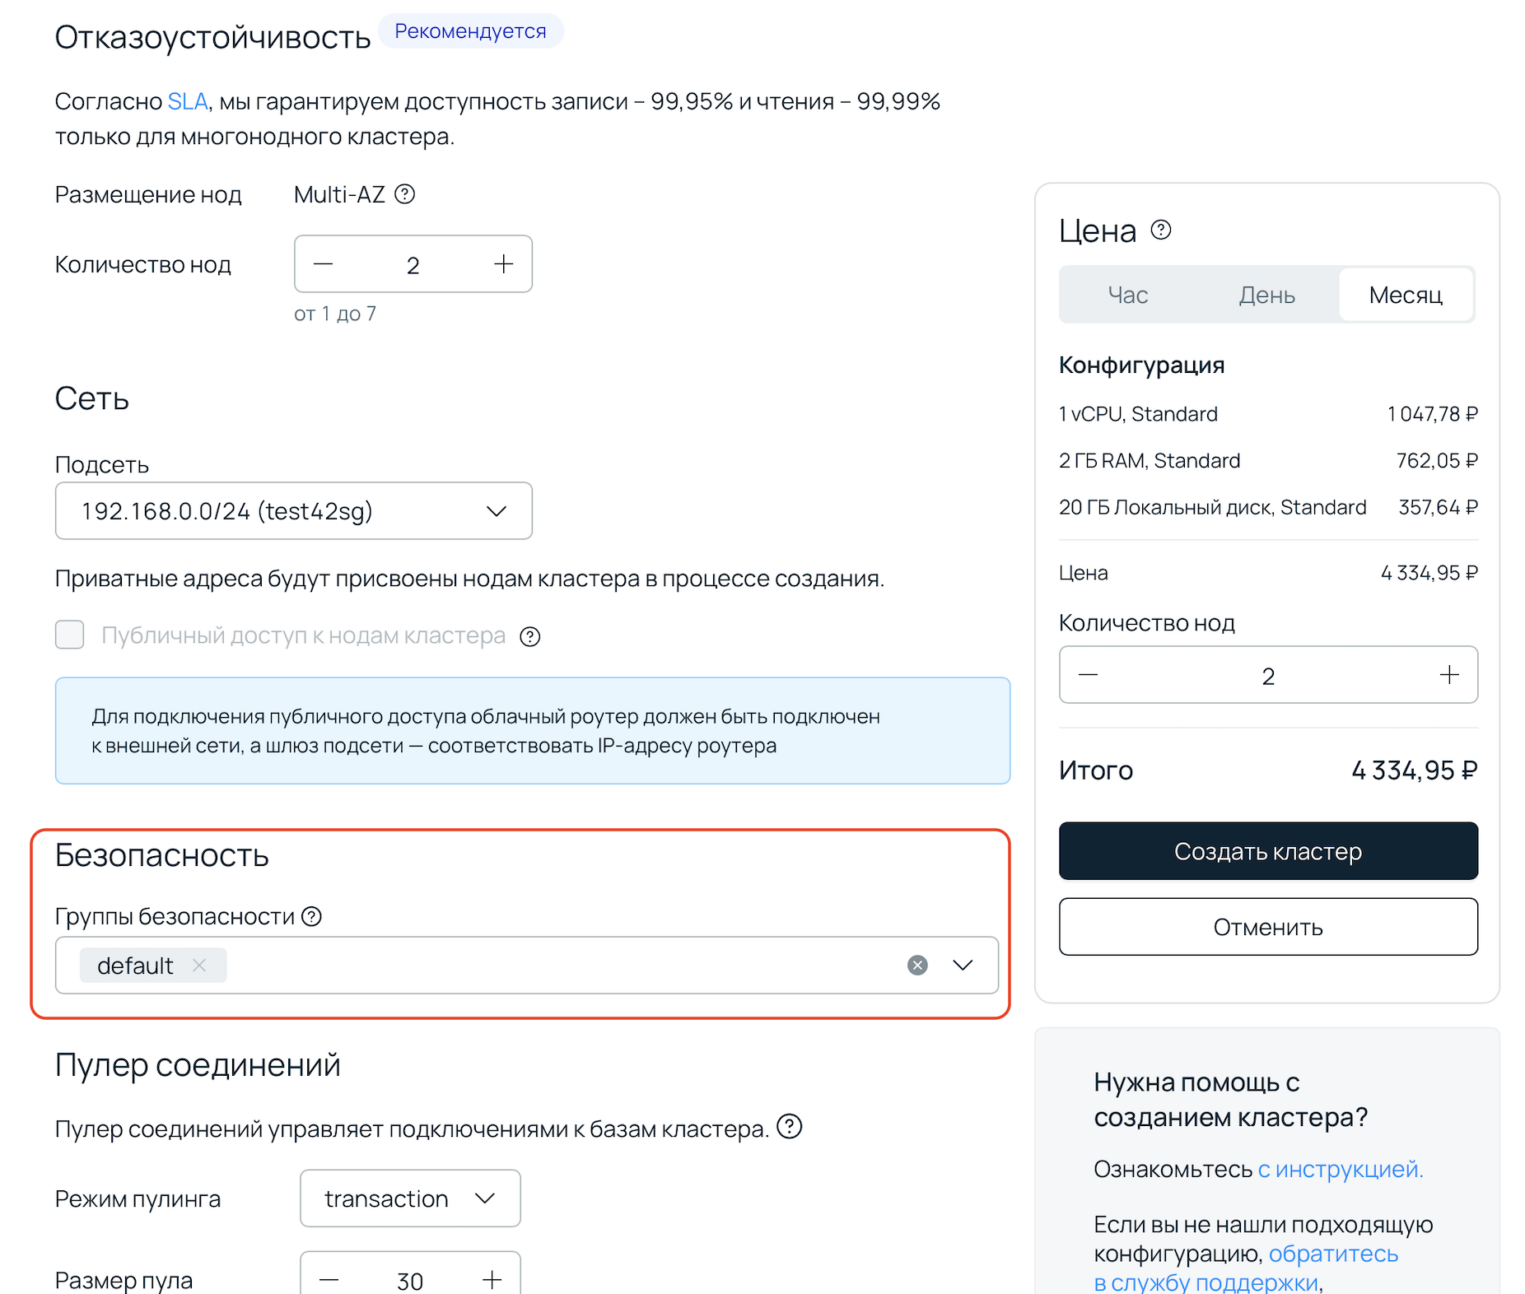1525x1294 pixels.
Task: Click the help icon beside Цена heading
Action: tap(1161, 230)
